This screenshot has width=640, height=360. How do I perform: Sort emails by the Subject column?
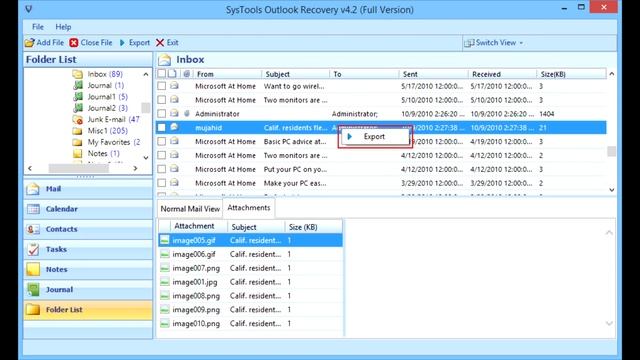(296, 74)
